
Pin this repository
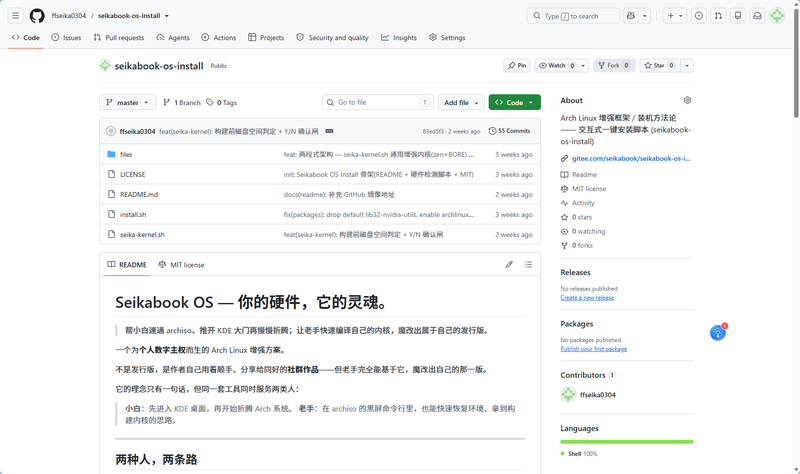517,65
